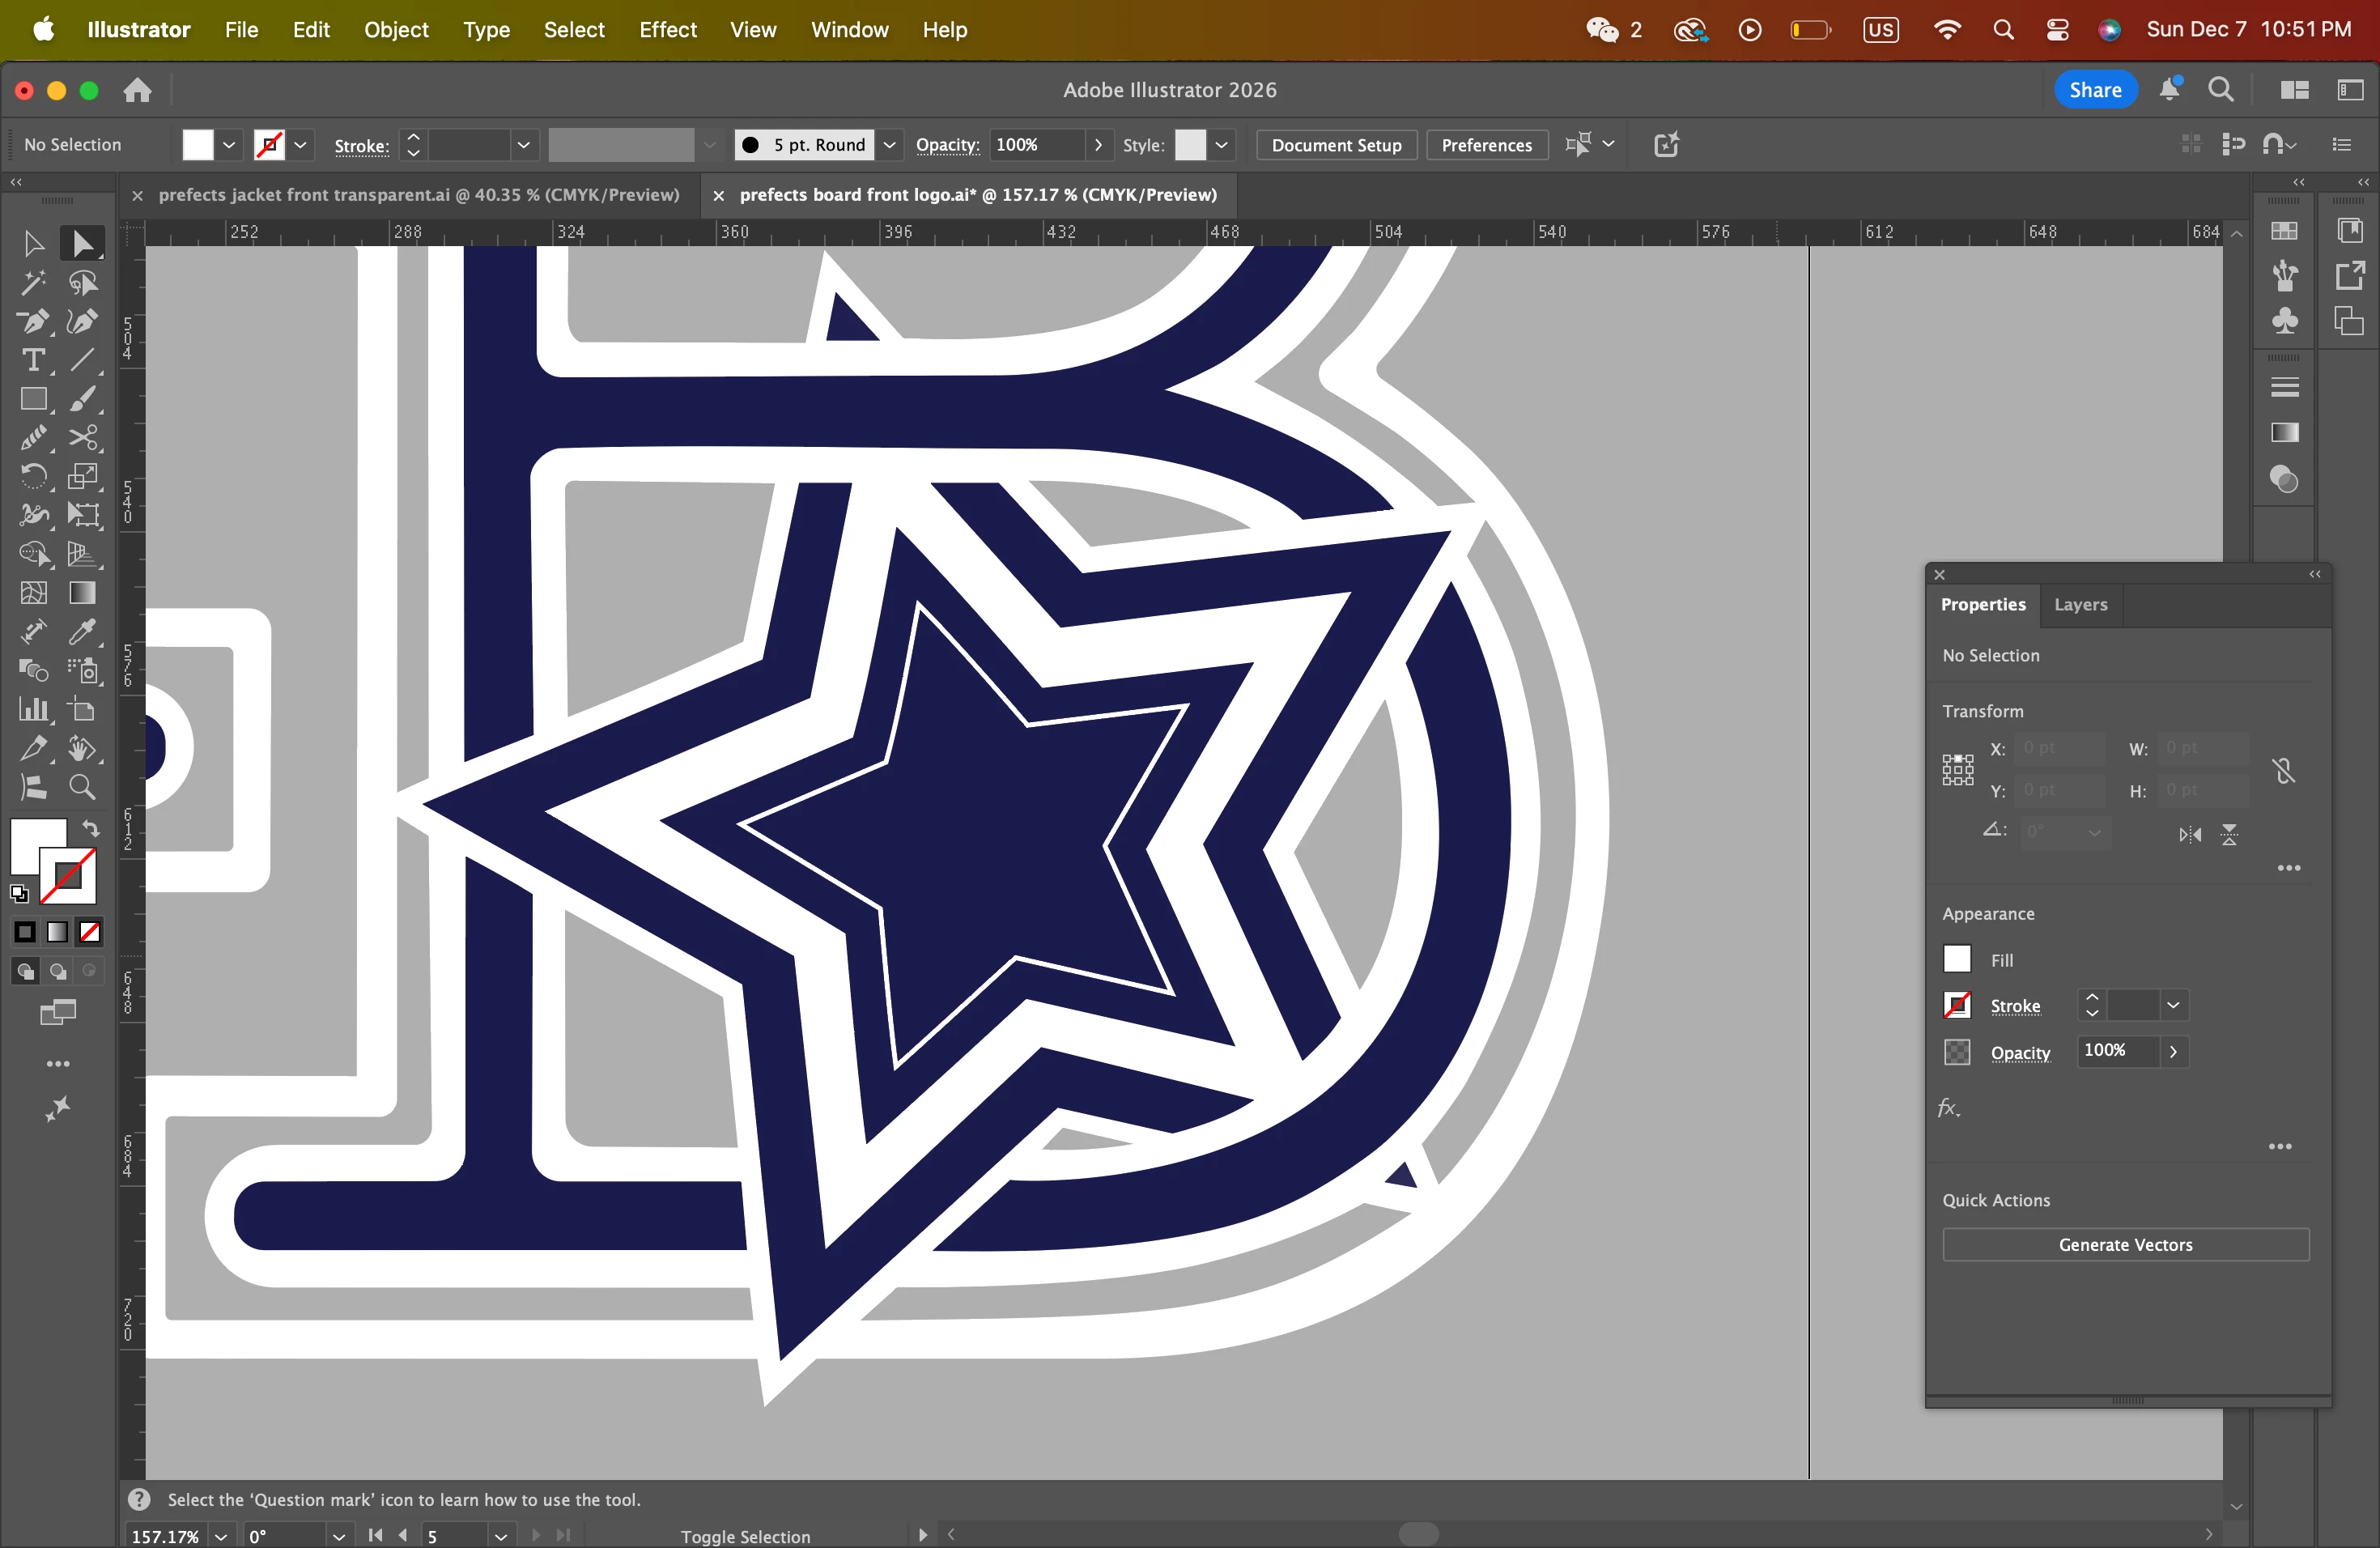Image resolution: width=2380 pixels, height=1548 pixels.
Task: Pick the Curvature tool
Action: tap(83, 322)
